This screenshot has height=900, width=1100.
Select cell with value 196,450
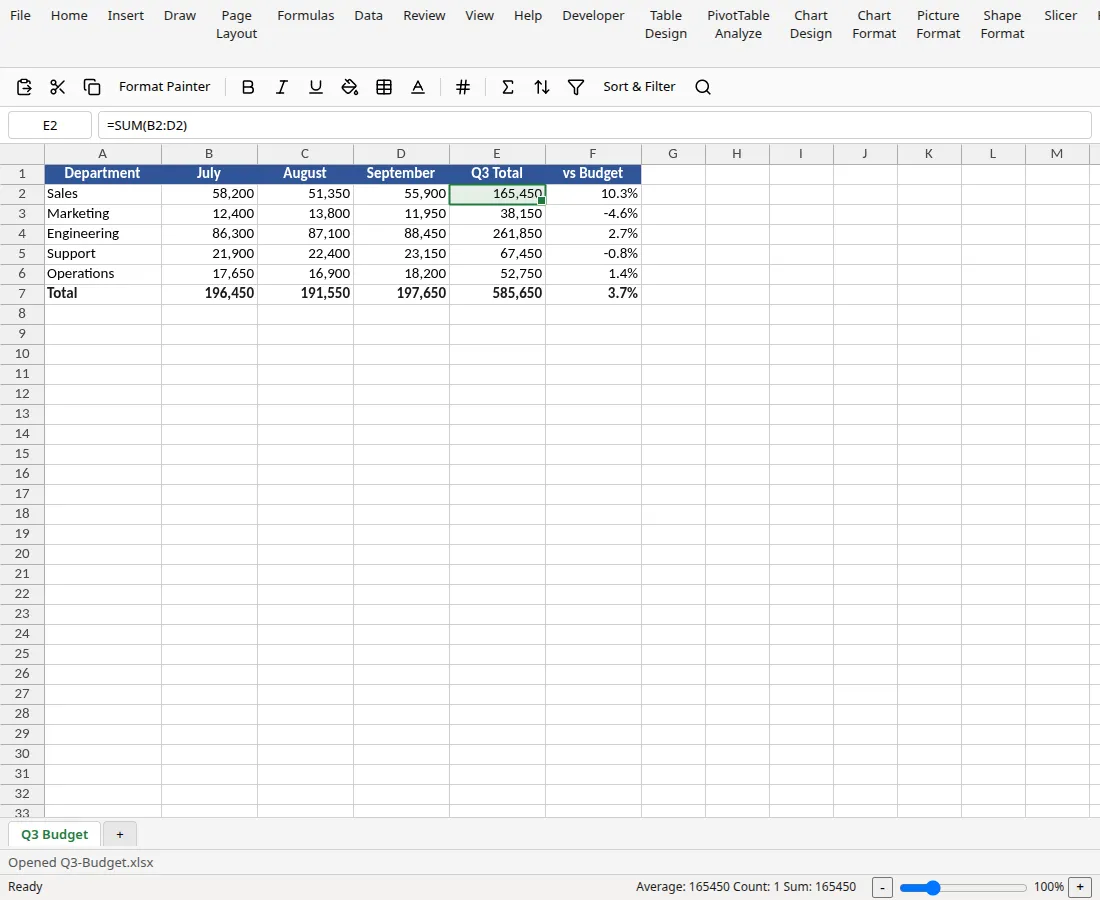tap(209, 294)
